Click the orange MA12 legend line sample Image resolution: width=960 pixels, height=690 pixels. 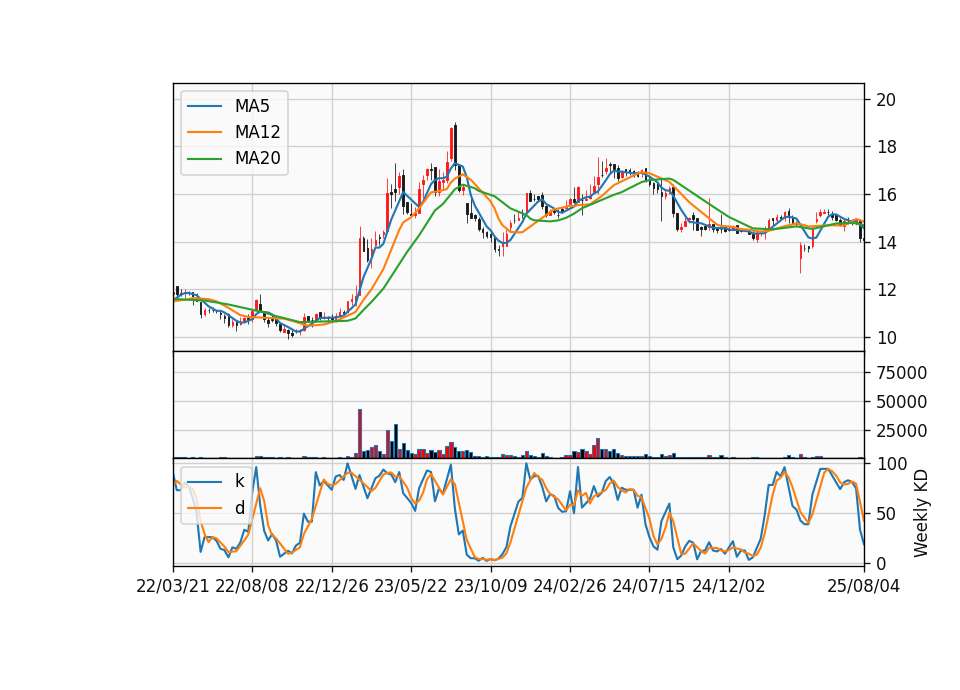pos(204,132)
